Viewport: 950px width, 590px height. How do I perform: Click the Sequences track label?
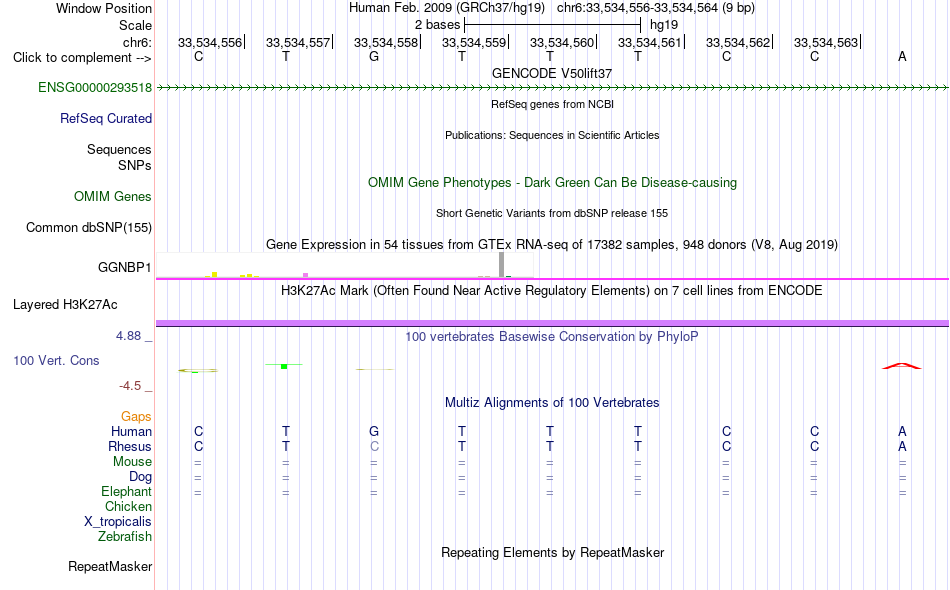pyautogui.click(x=119, y=150)
